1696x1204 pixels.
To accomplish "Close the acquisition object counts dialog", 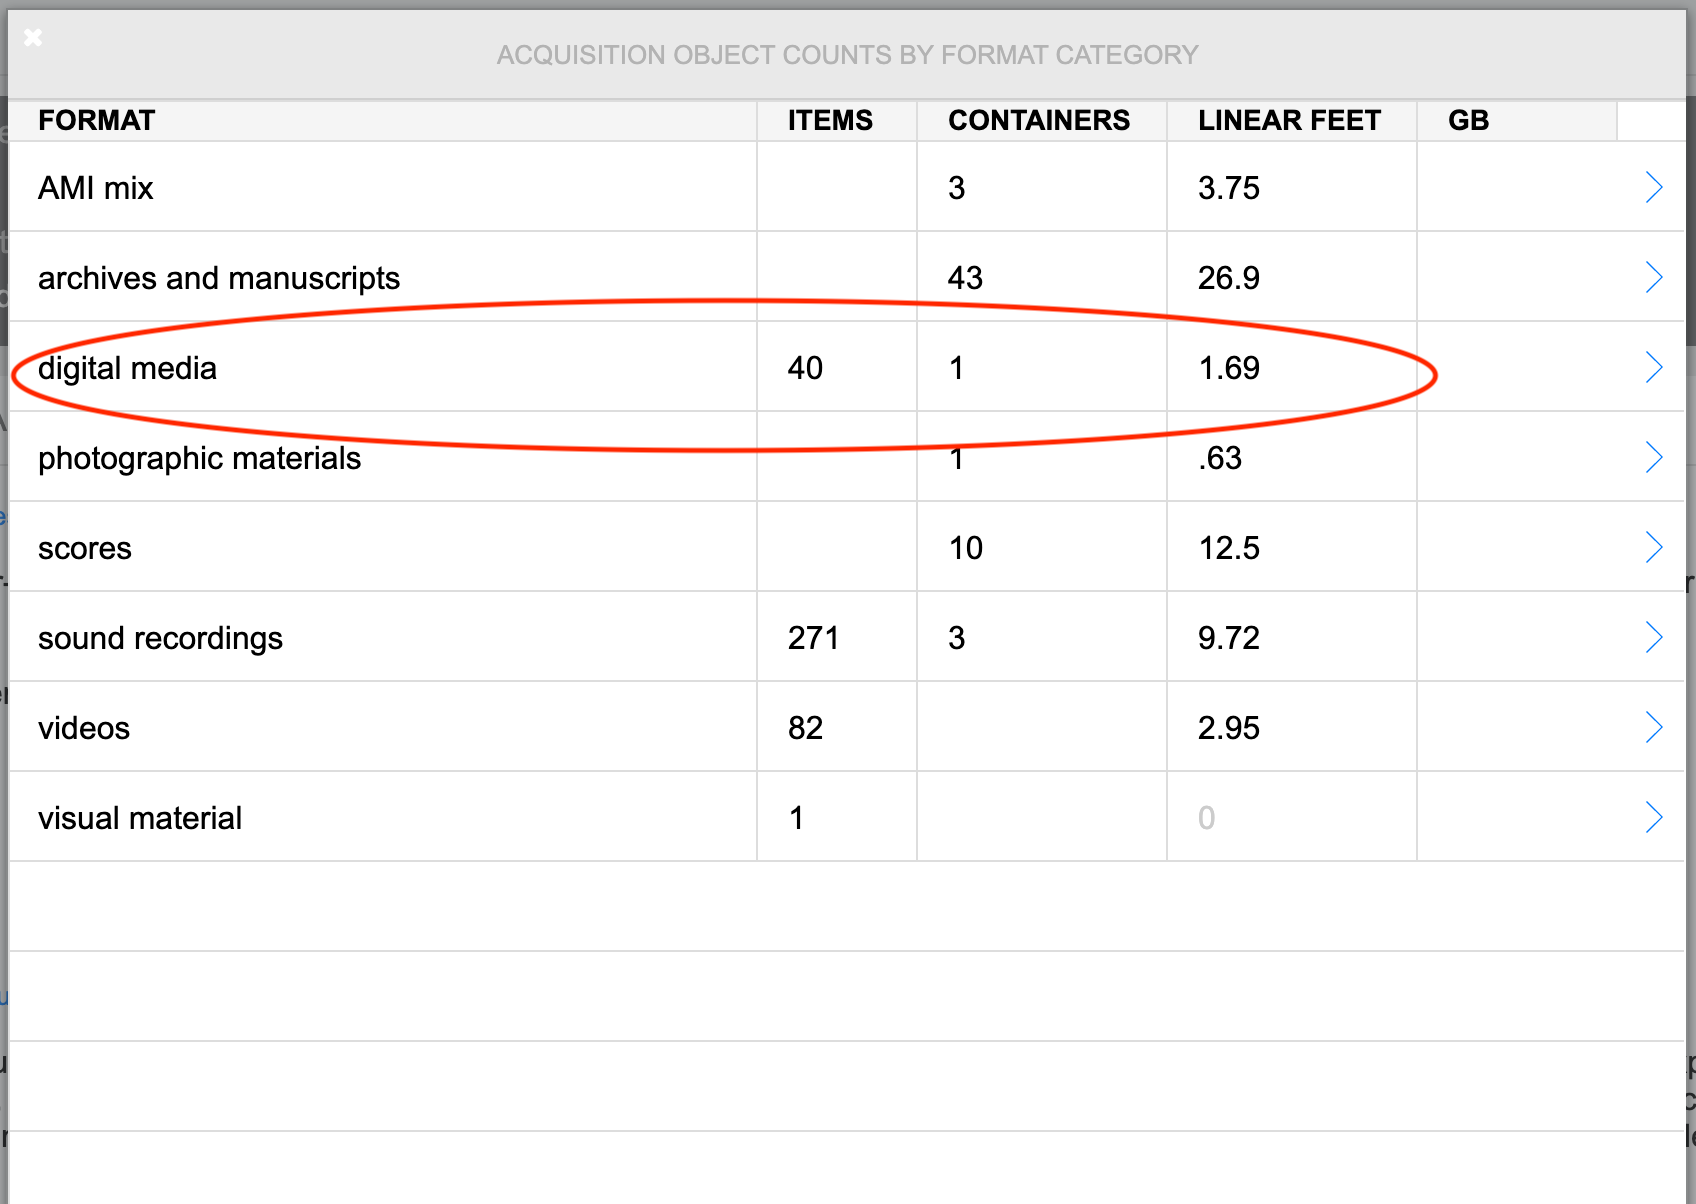I will tap(33, 37).
